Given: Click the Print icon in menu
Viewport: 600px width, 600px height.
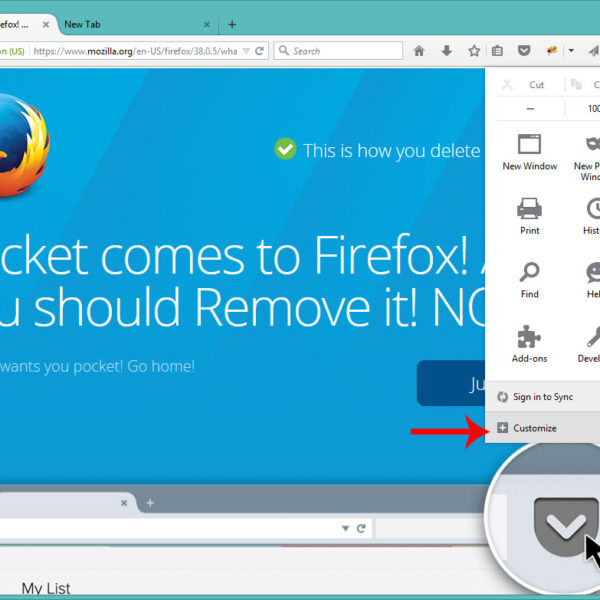Looking at the screenshot, I should (530, 209).
